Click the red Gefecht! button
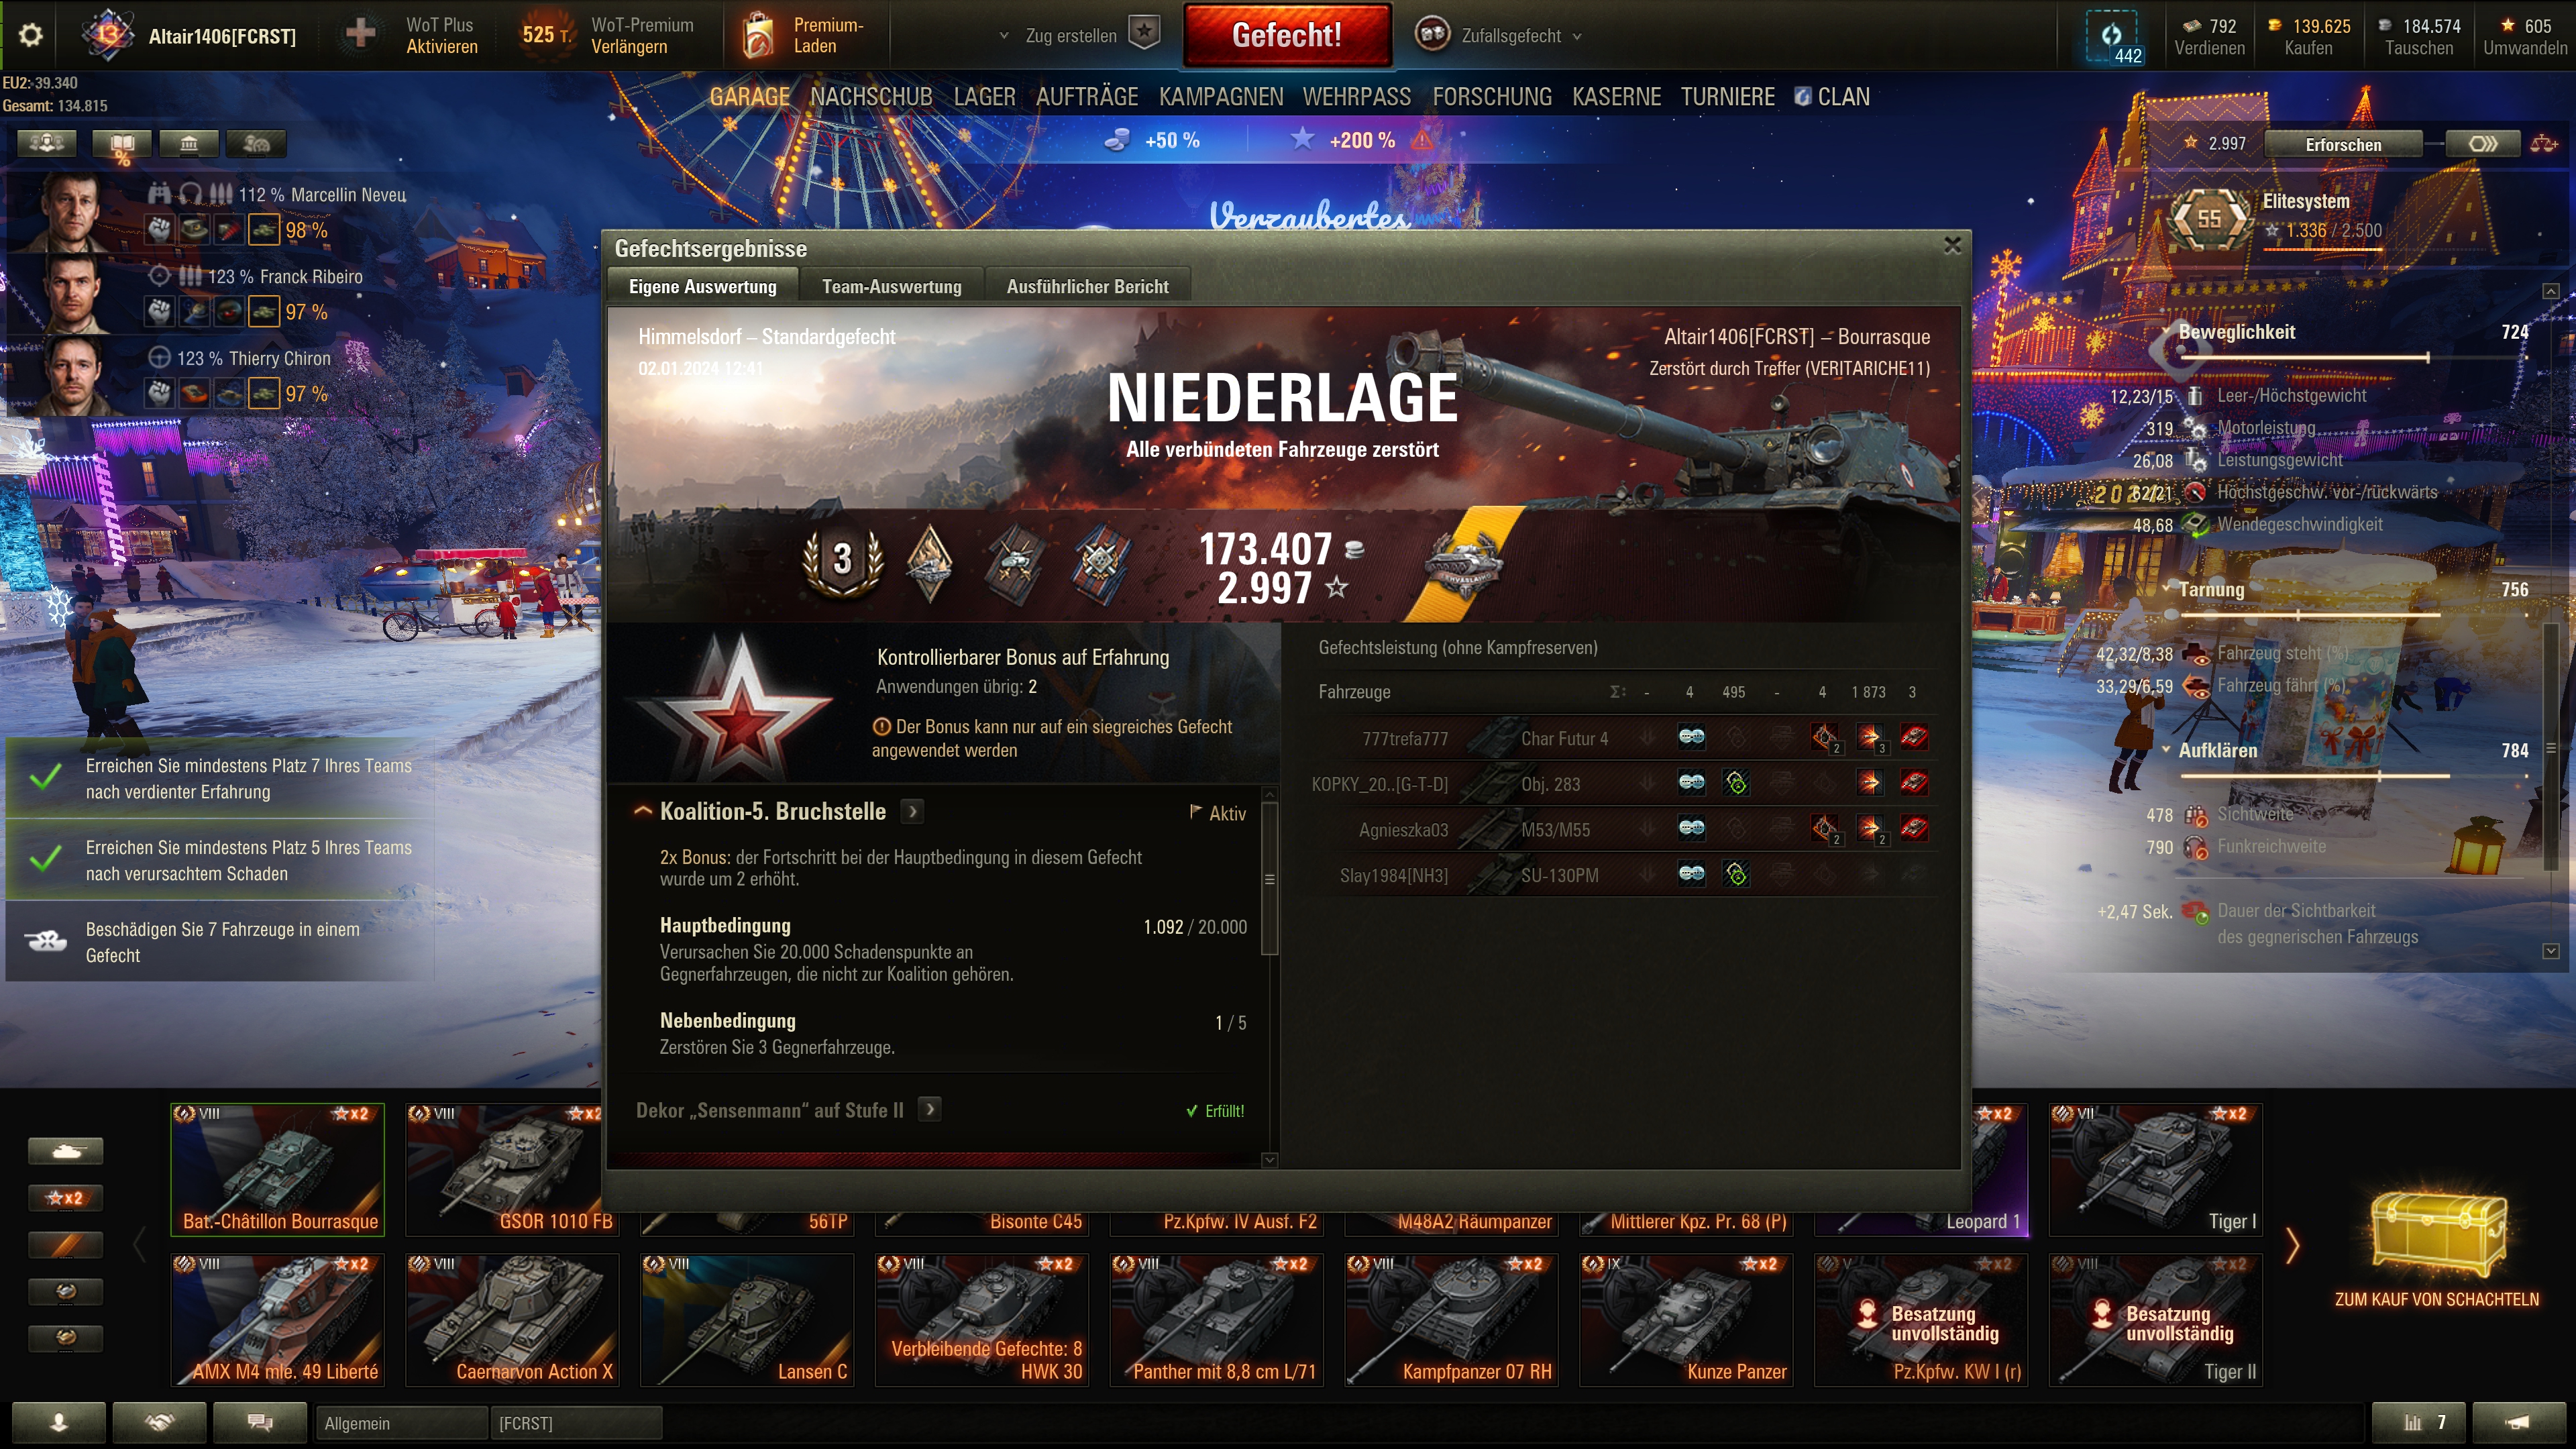This screenshot has width=2576, height=1449. (x=1287, y=35)
